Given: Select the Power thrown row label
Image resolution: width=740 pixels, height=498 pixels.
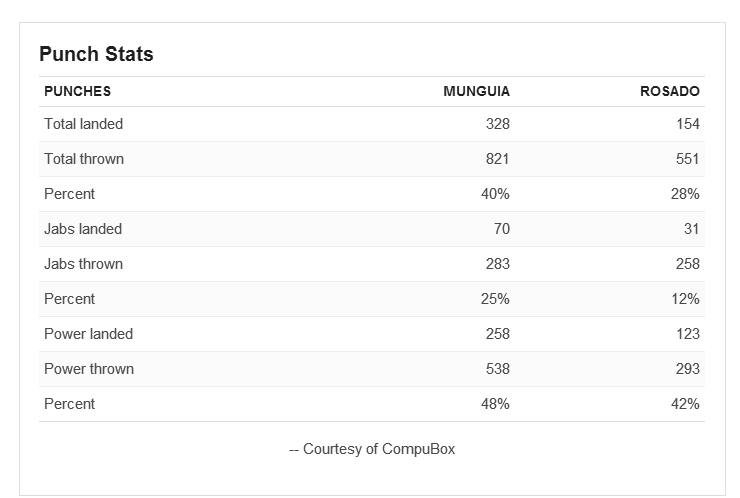Looking at the screenshot, I should [89, 369].
